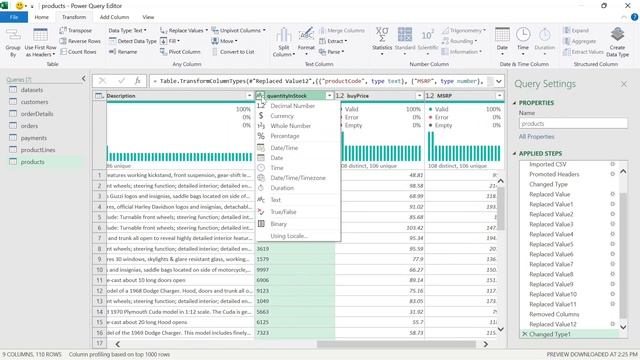Delete the Changed Type1 step
The width and height of the screenshot is (640, 360).
click(524, 334)
